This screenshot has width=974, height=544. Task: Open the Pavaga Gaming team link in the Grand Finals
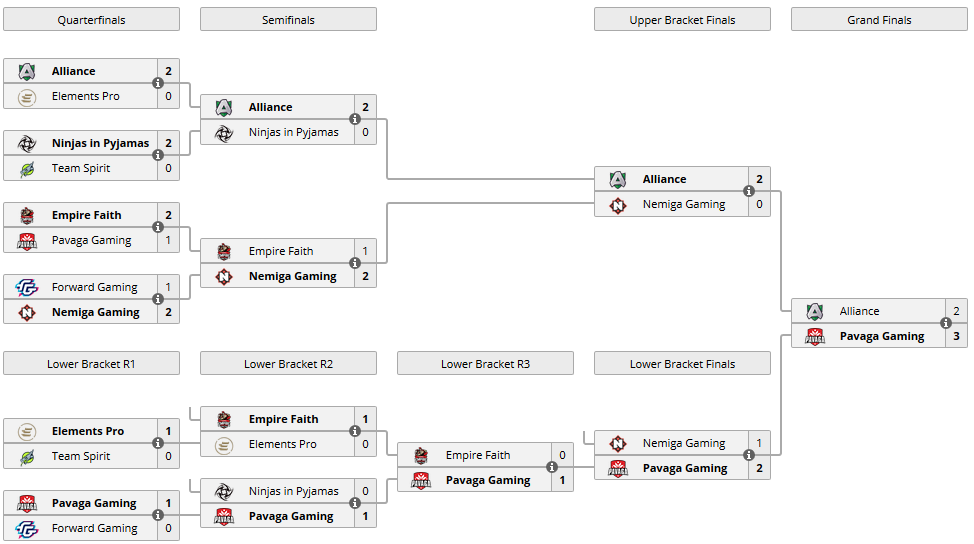pyautogui.click(x=881, y=336)
